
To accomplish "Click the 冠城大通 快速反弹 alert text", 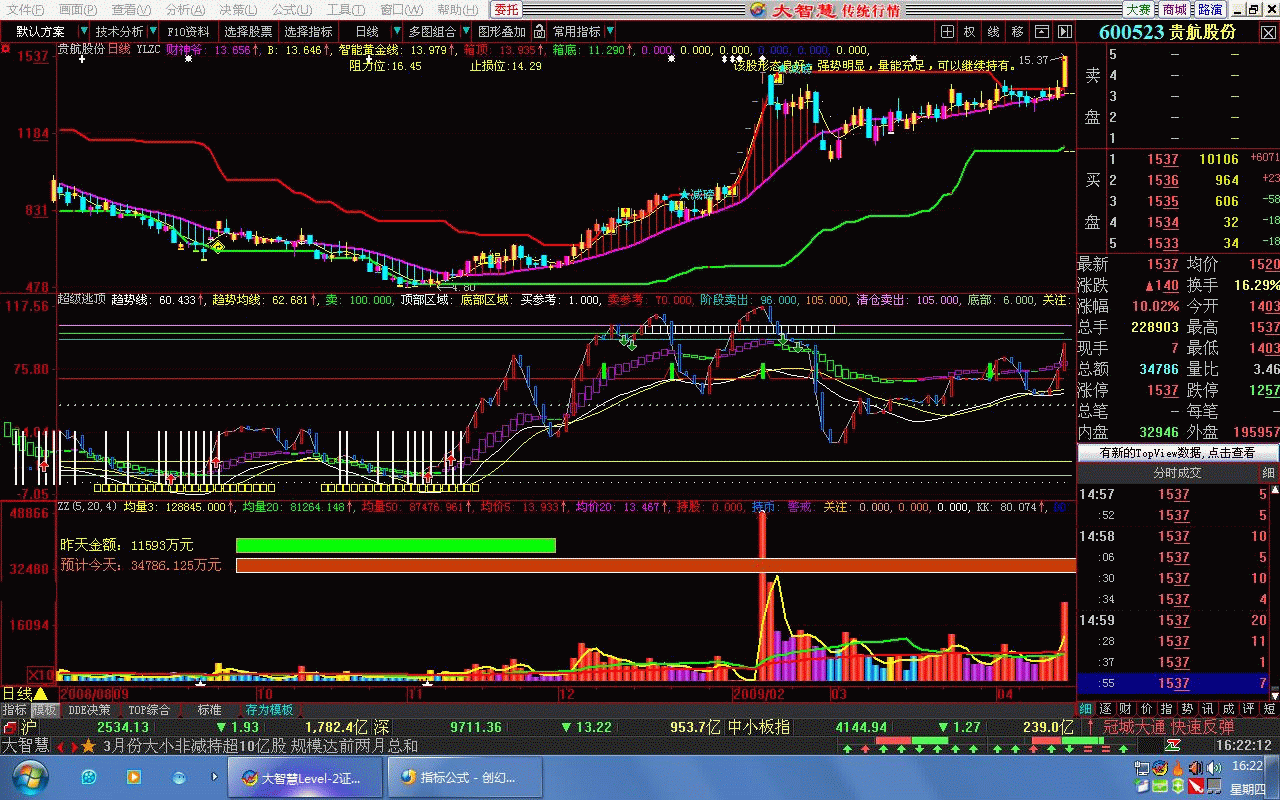I will click(1168, 727).
